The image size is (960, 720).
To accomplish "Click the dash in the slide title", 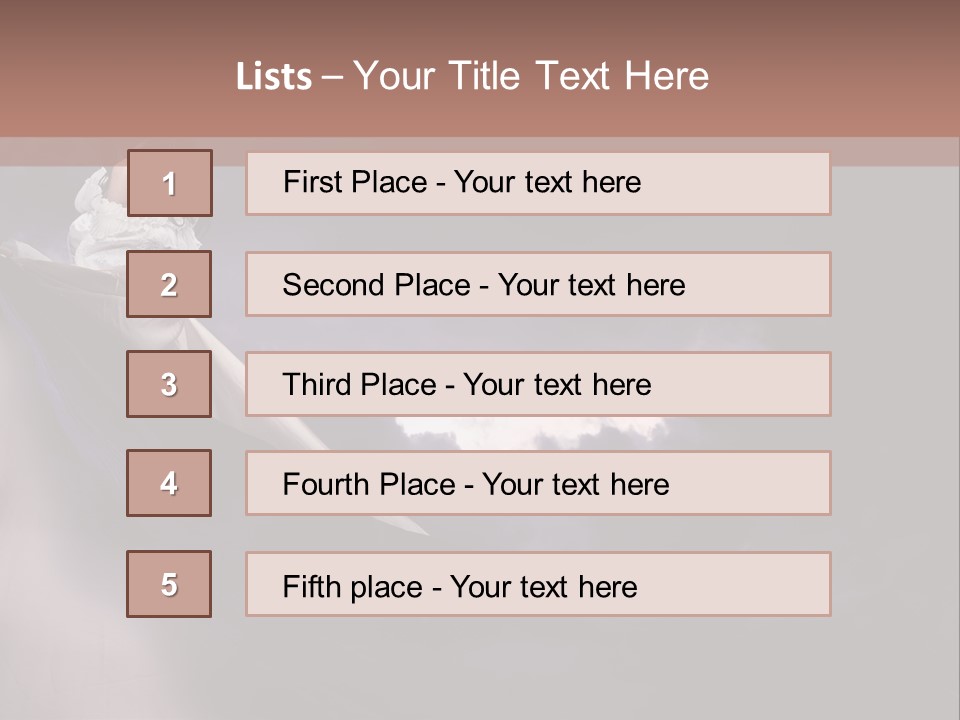I will tap(332, 77).
